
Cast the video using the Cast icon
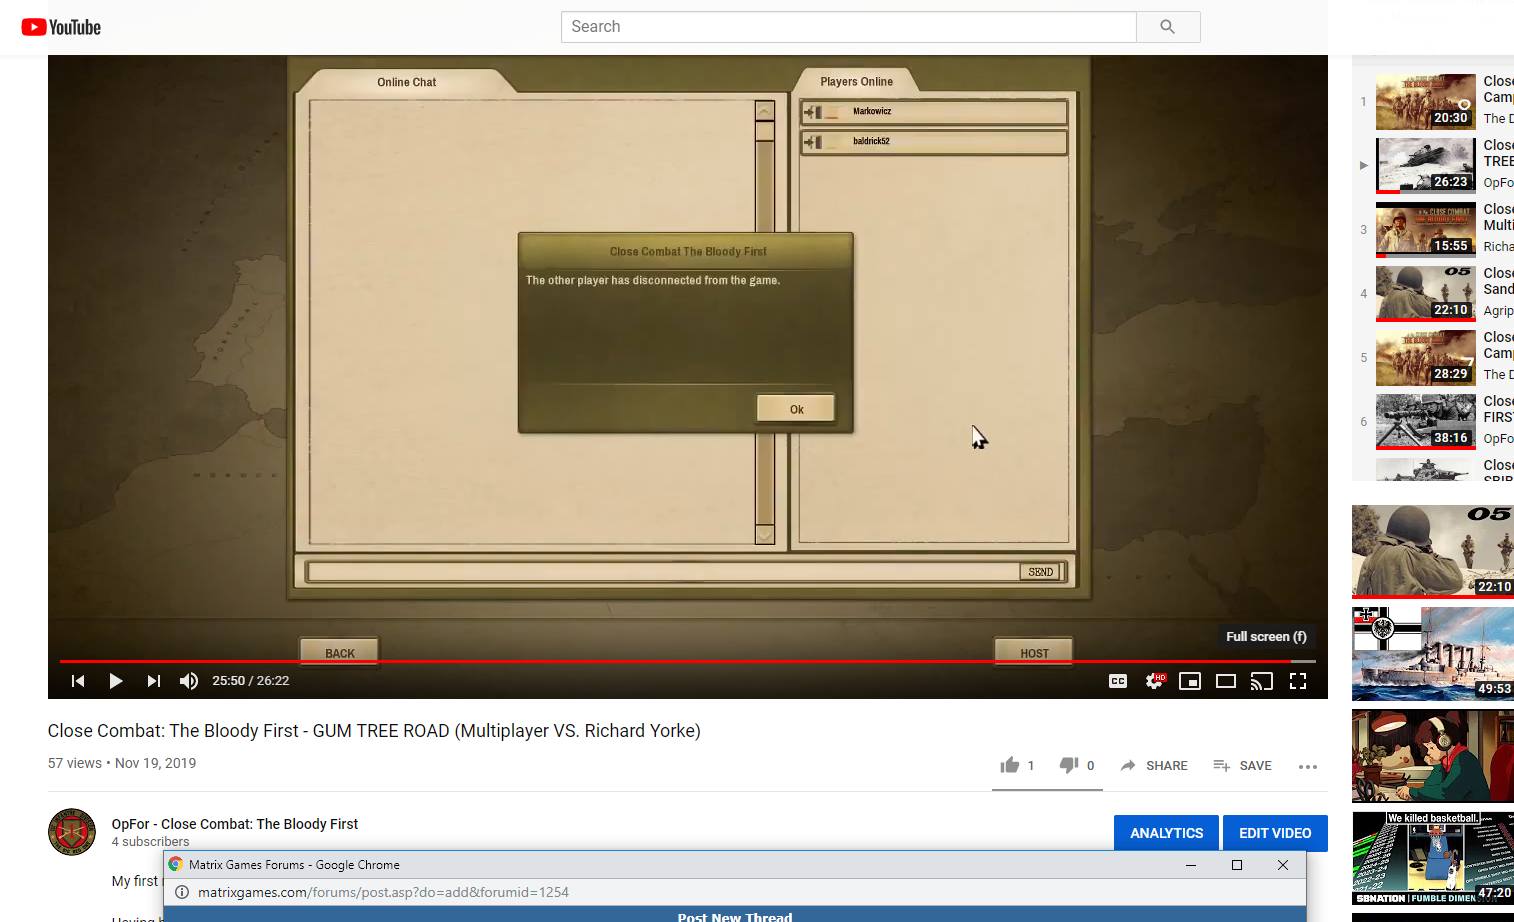pos(1262,681)
